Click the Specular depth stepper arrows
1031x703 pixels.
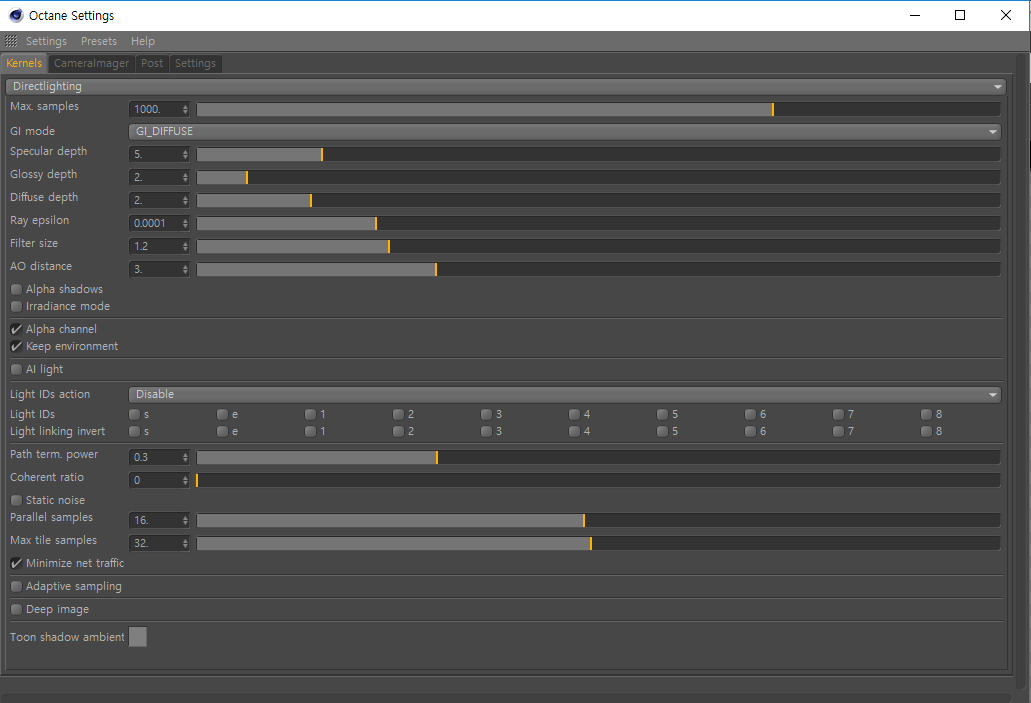coord(185,155)
